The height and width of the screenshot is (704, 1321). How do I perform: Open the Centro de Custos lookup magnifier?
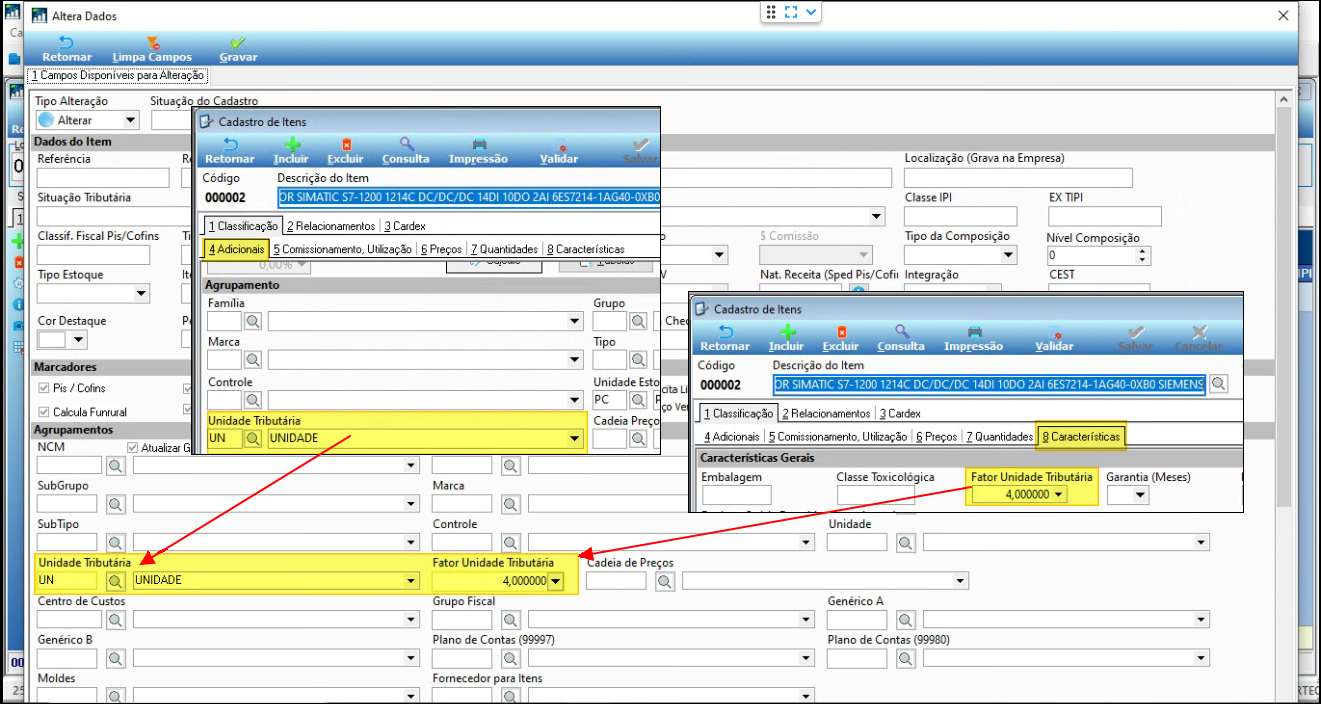coord(116,619)
